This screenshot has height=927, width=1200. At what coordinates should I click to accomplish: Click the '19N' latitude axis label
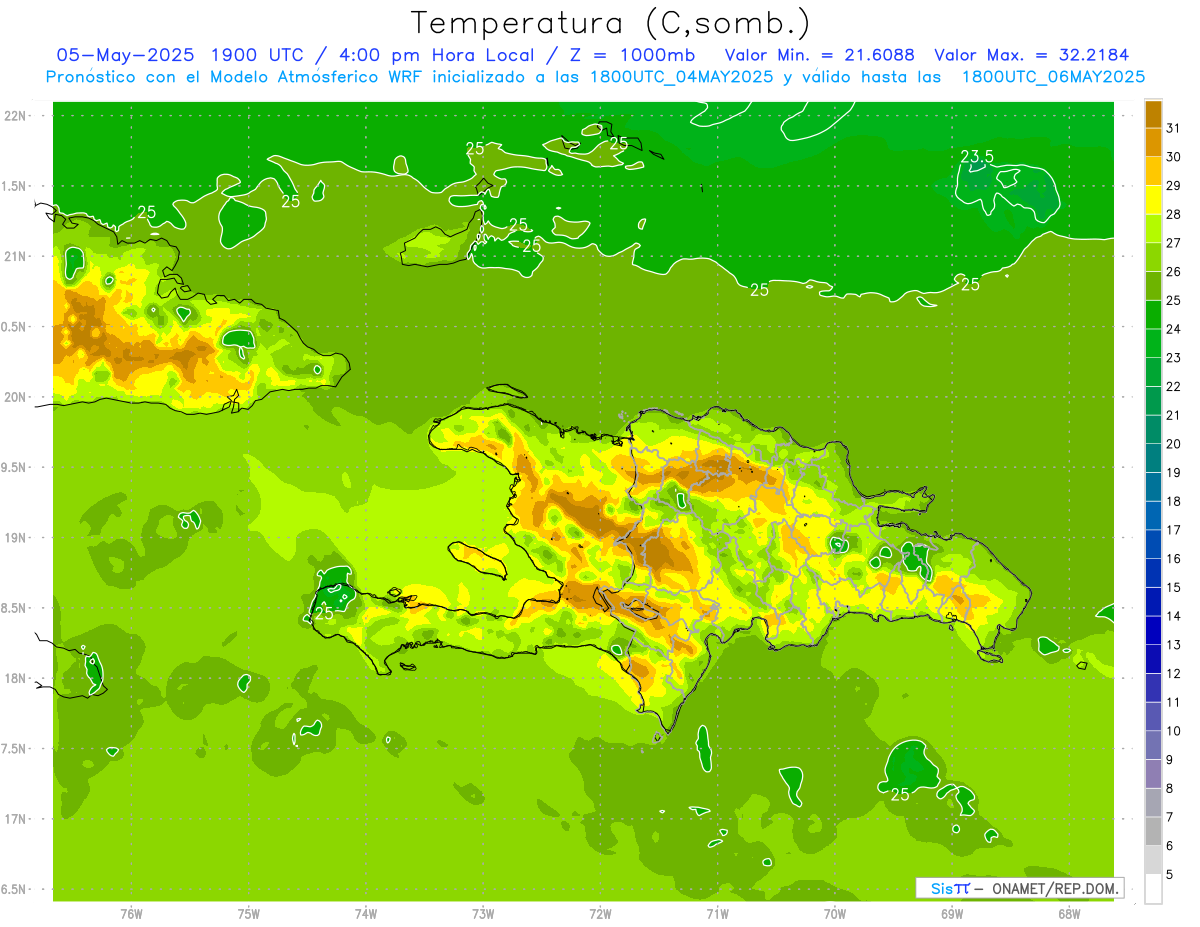pos(15,537)
